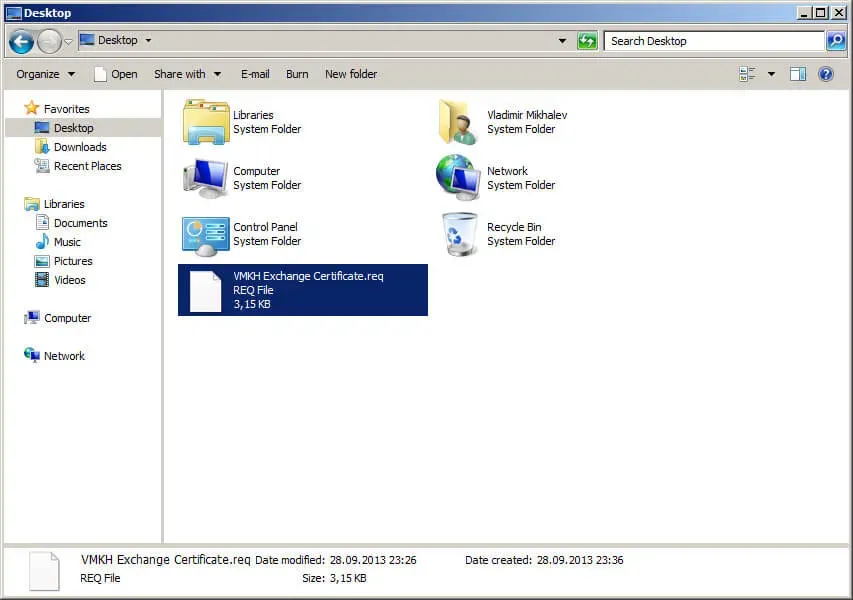Screen dimensions: 853x600
Task: Click the Forward navigation arrow
Action: coord(50,41)
